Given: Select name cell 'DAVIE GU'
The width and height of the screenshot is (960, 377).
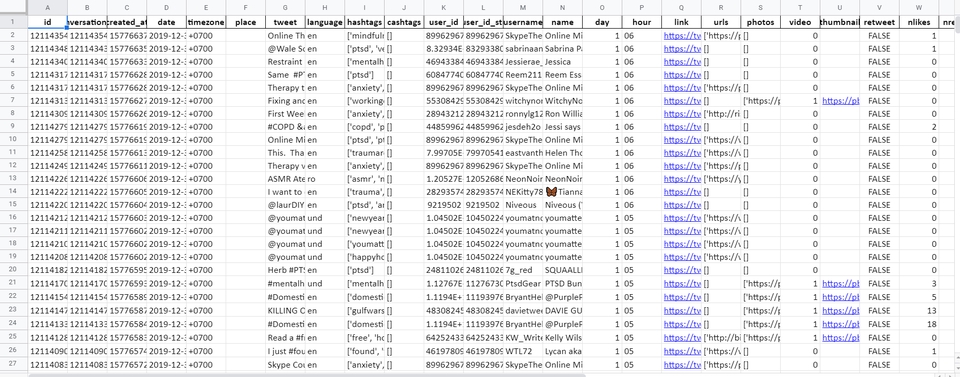Looking at the screenshot, I should (x=563, y=310).
